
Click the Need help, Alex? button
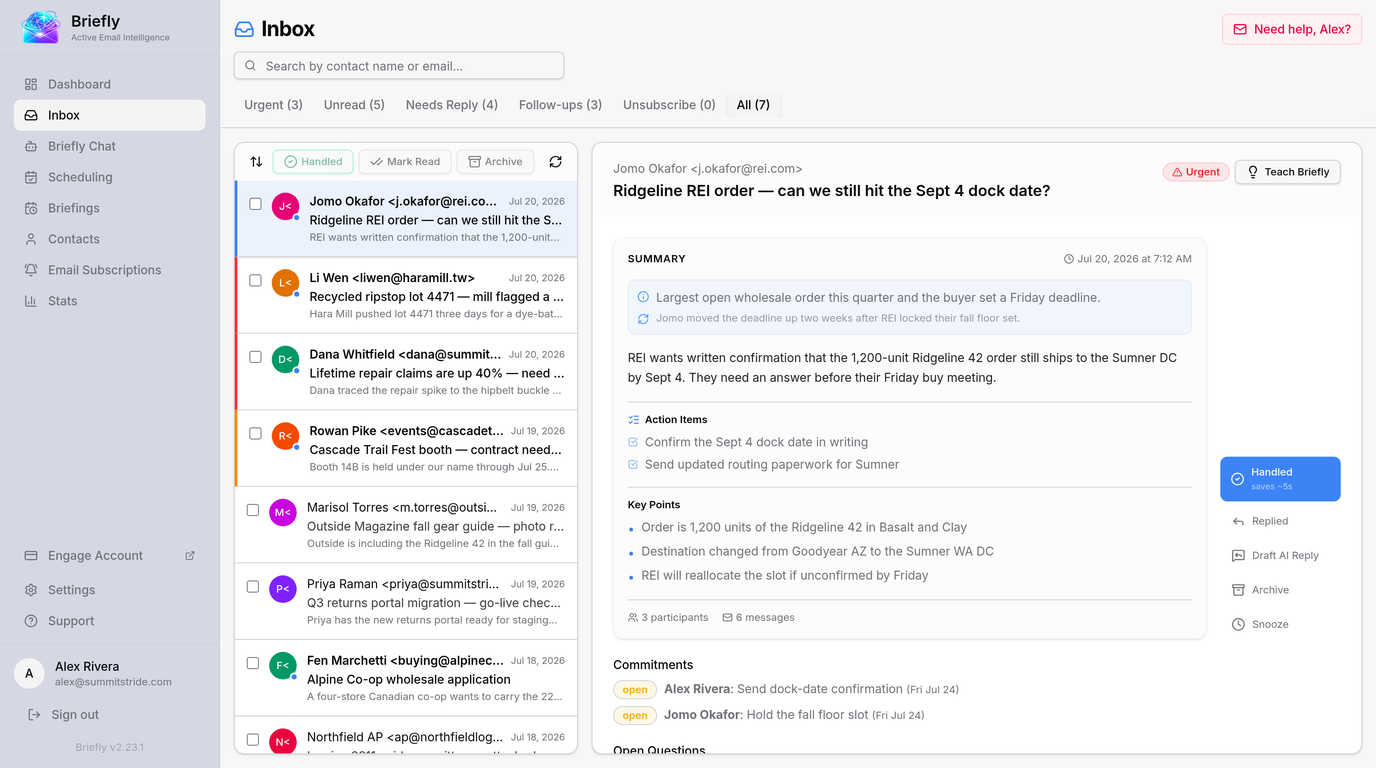pos(1292,29)
